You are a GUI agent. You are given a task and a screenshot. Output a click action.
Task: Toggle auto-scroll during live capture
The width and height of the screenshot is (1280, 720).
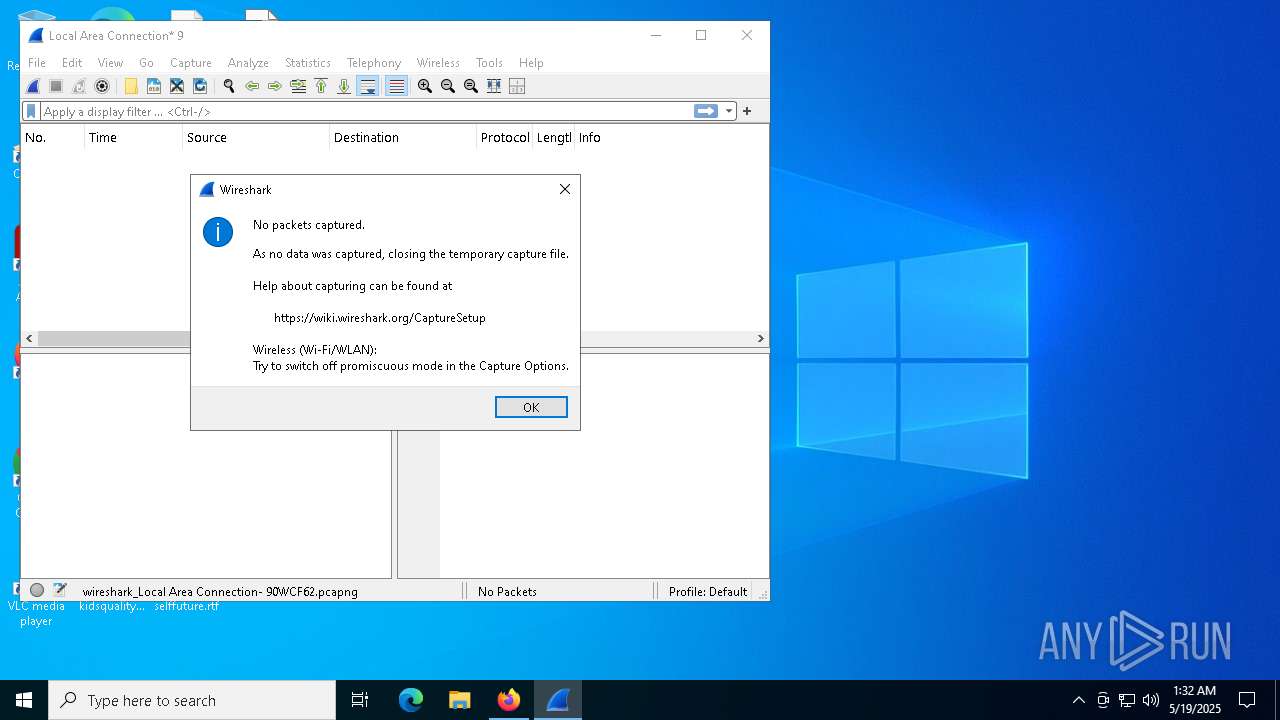point(368,86)
